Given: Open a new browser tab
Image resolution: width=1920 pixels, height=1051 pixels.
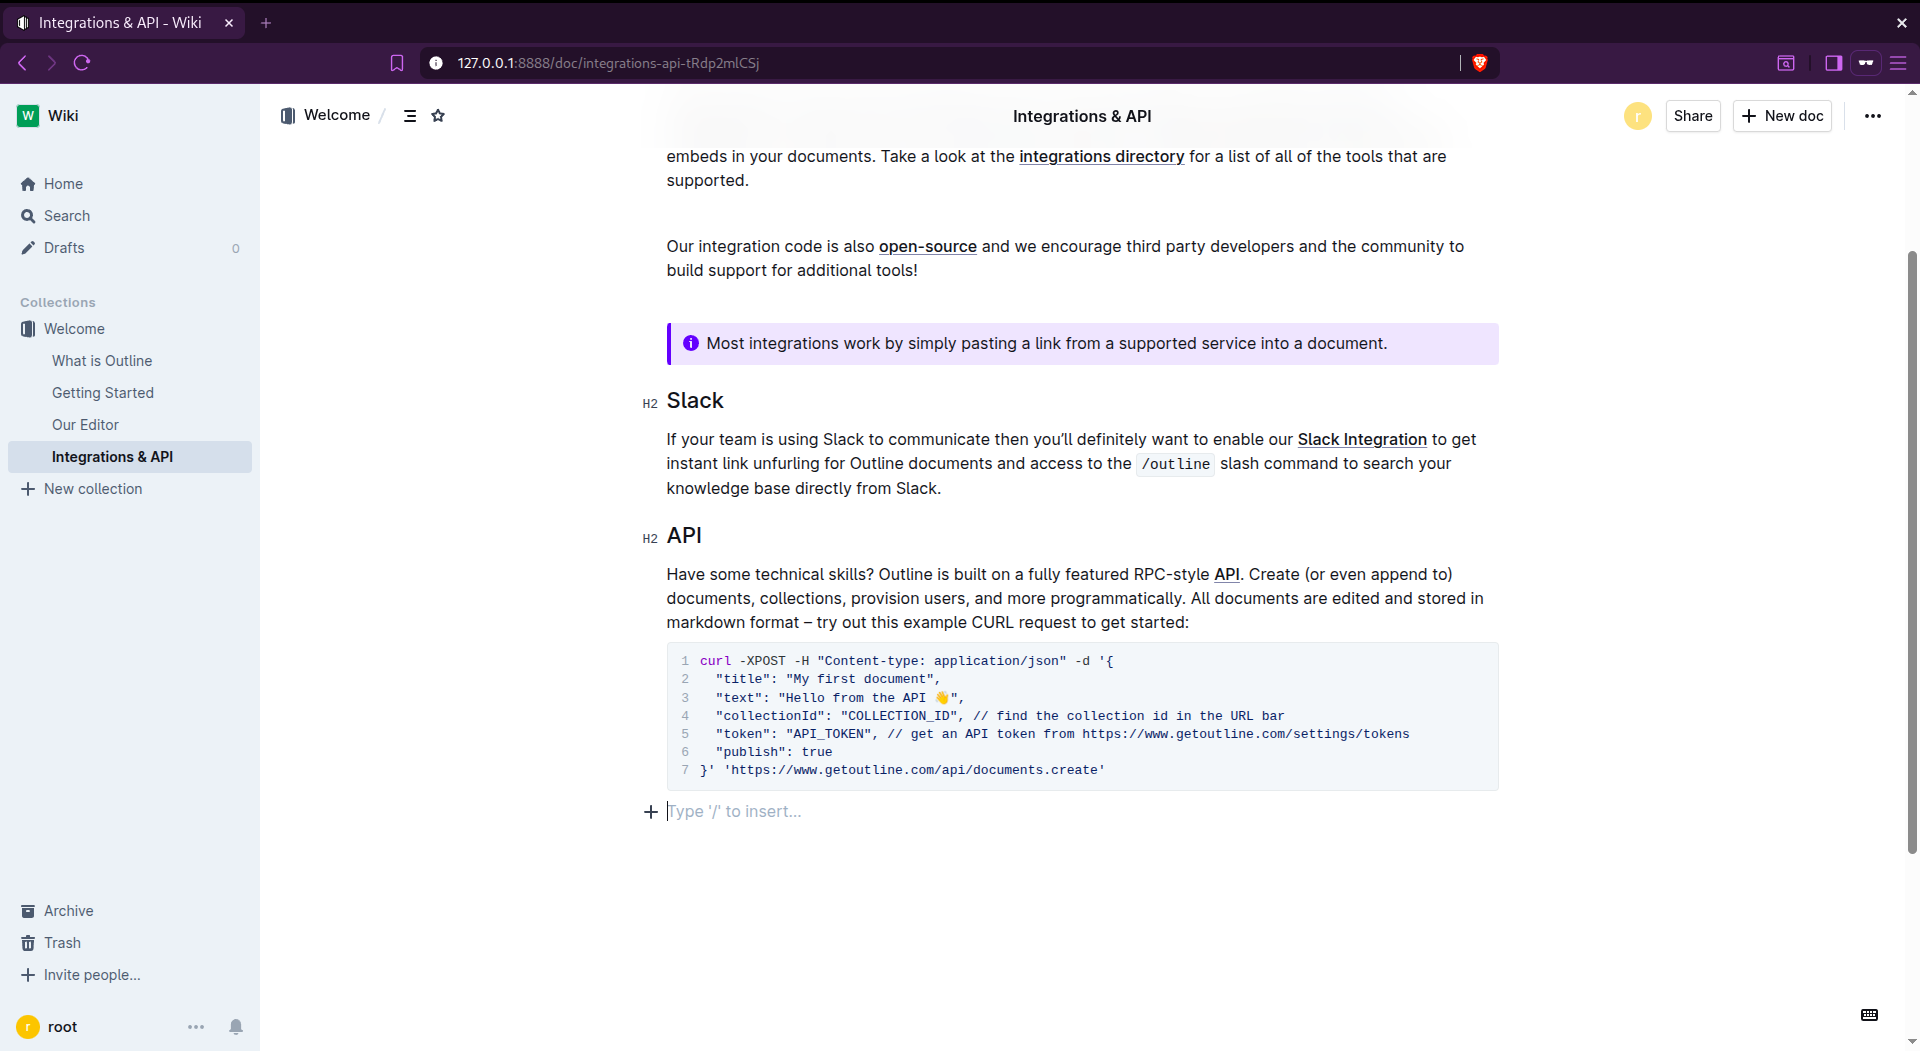Looking at the screenshot, I should click(266, 23).
